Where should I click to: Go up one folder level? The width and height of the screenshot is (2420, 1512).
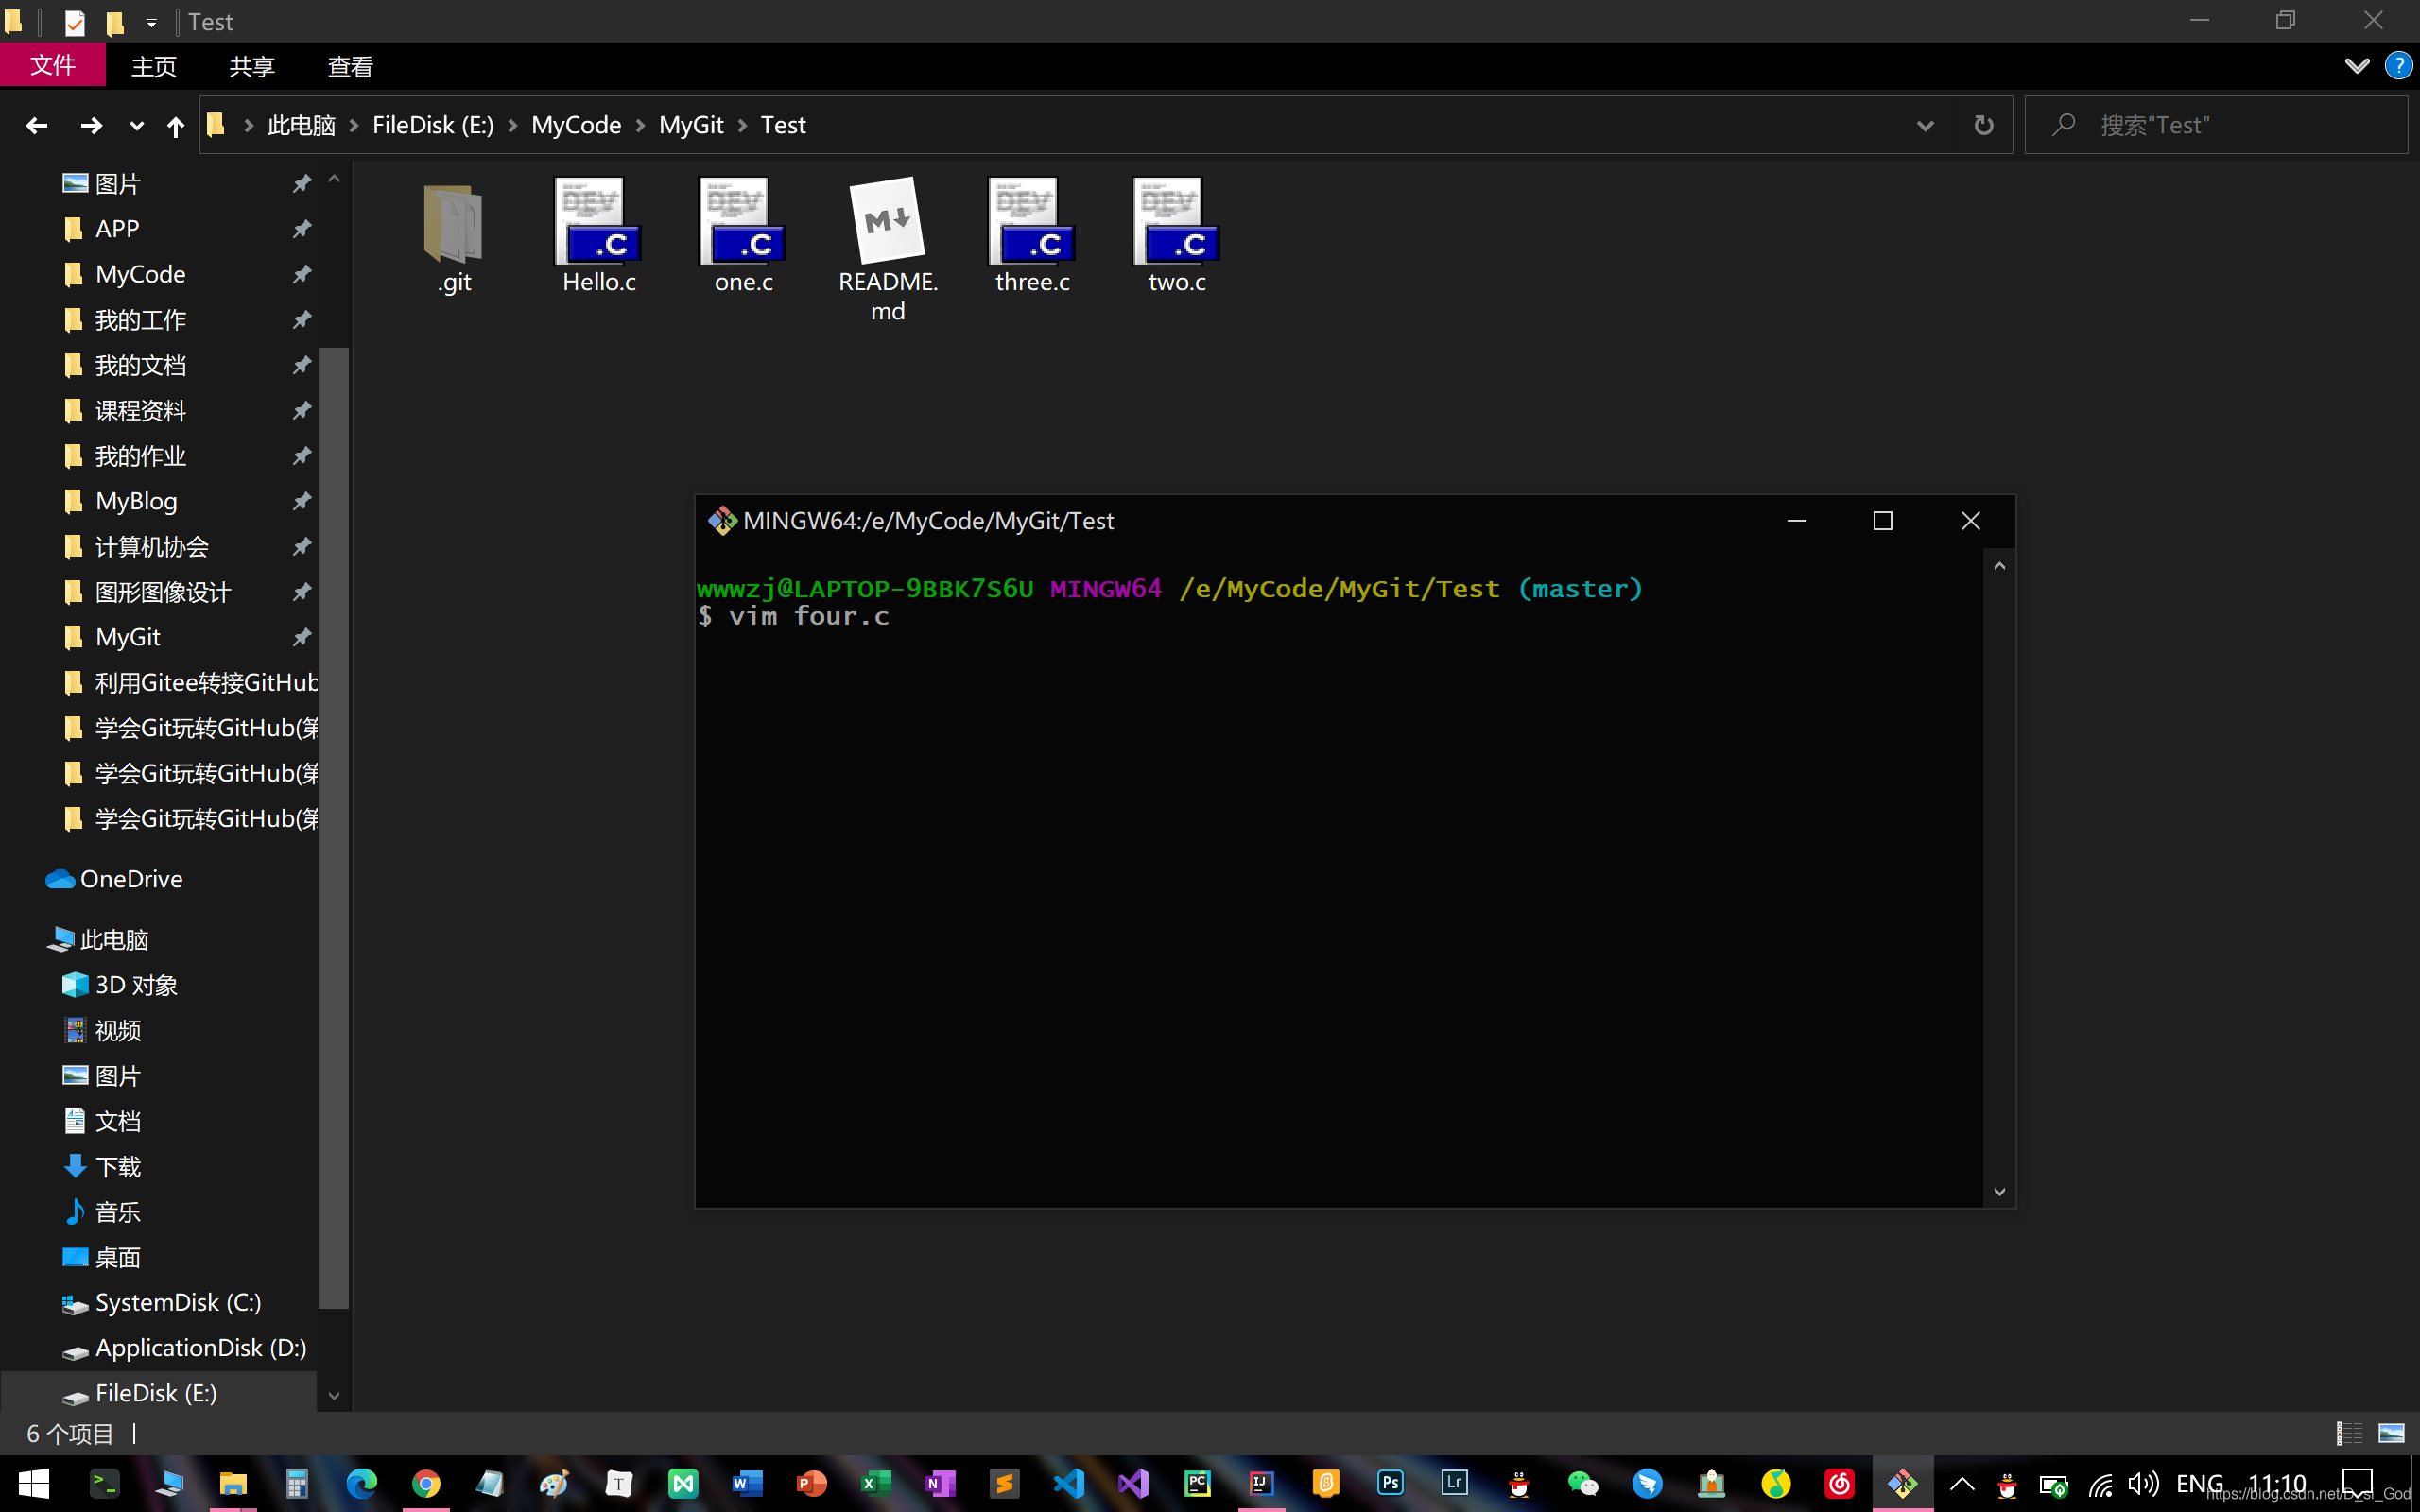pyautogui.click(x=175, y=125)
